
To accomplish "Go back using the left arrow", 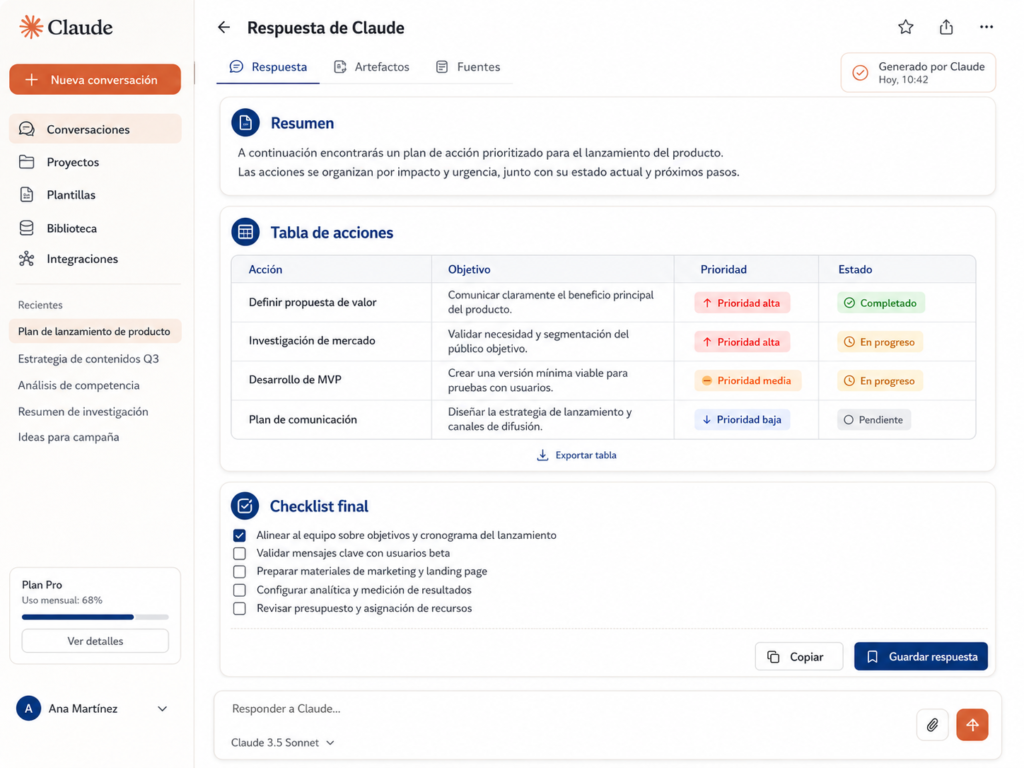I will click(224, 27).
